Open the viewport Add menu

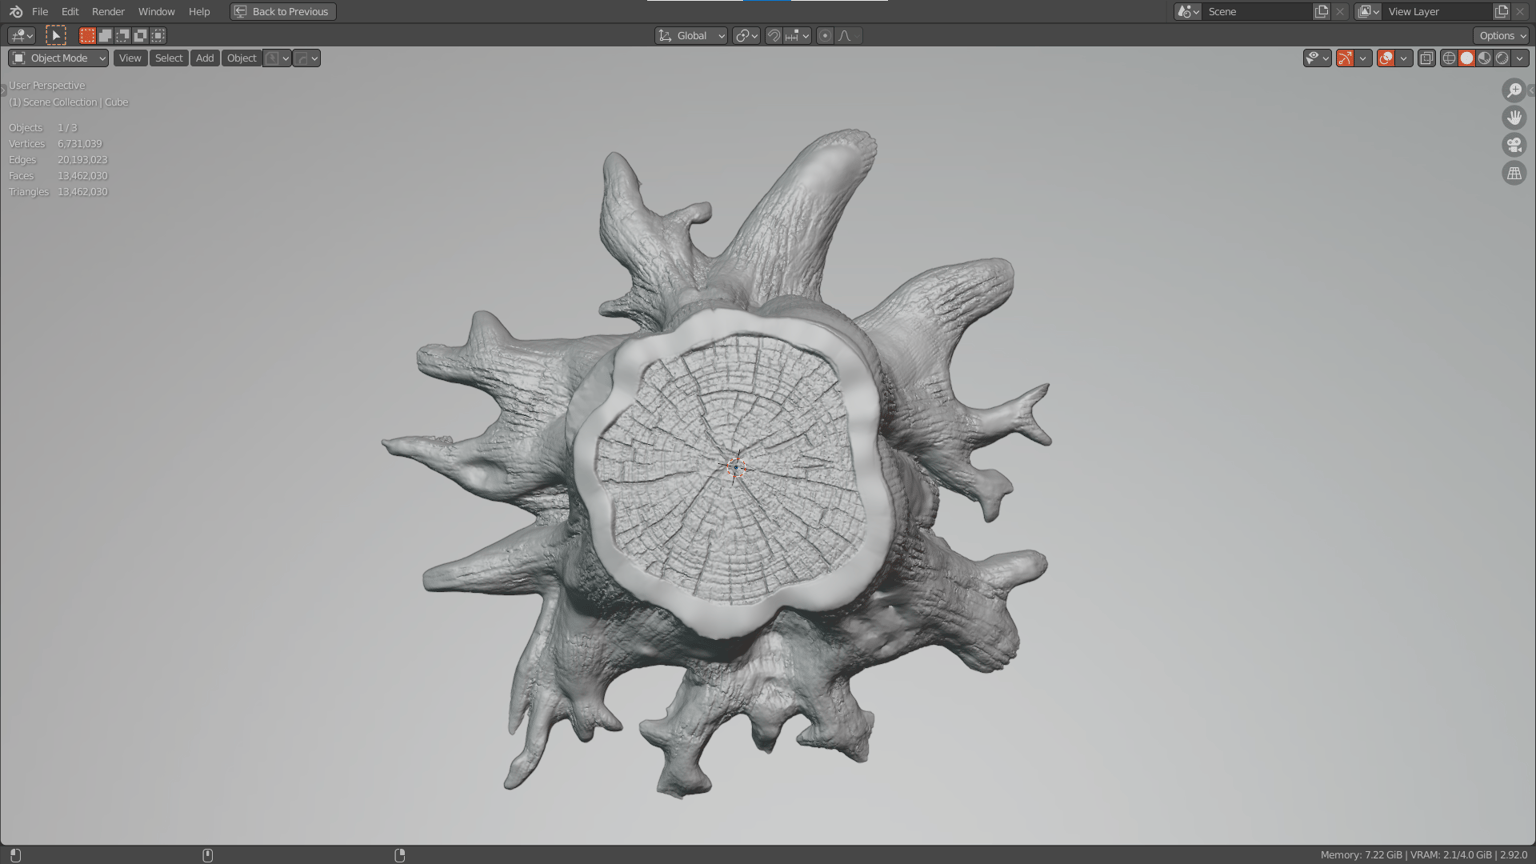tap(205, 58)
